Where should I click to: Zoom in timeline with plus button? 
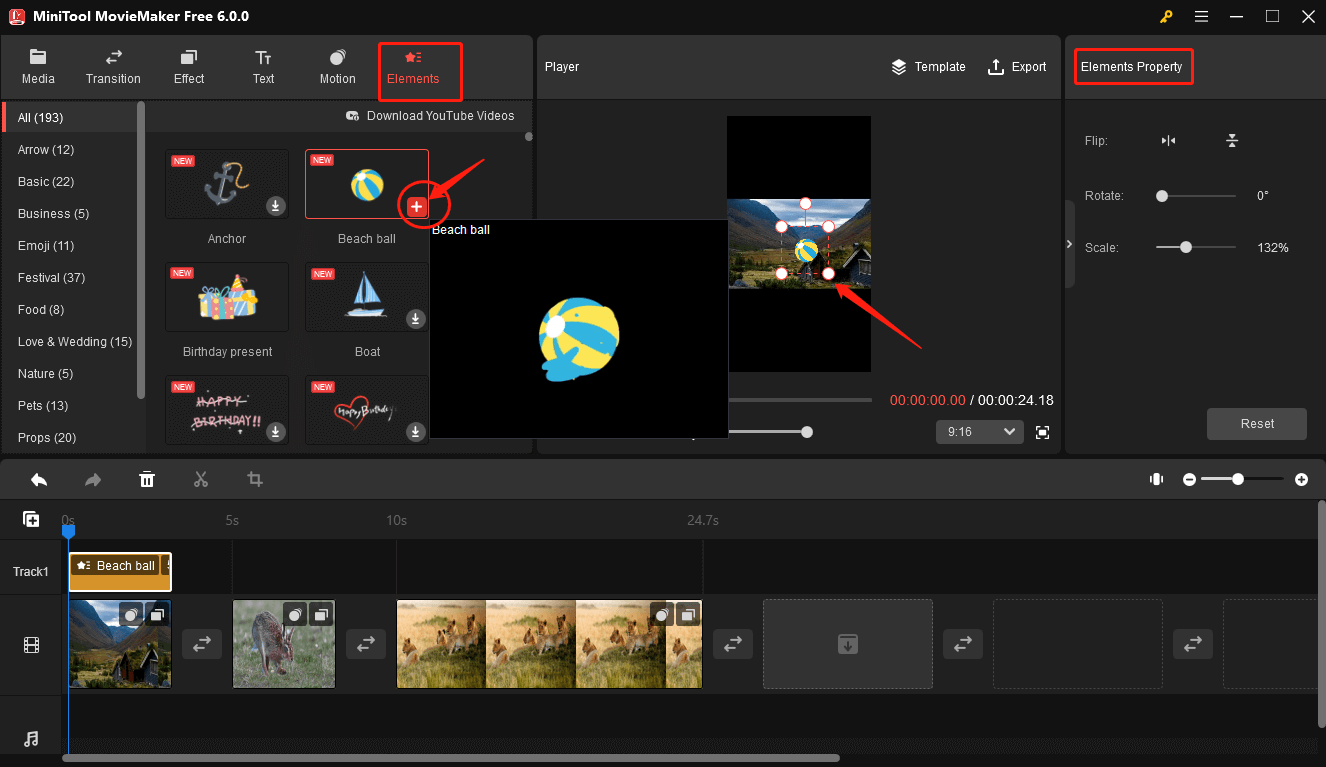[1301, 480]
